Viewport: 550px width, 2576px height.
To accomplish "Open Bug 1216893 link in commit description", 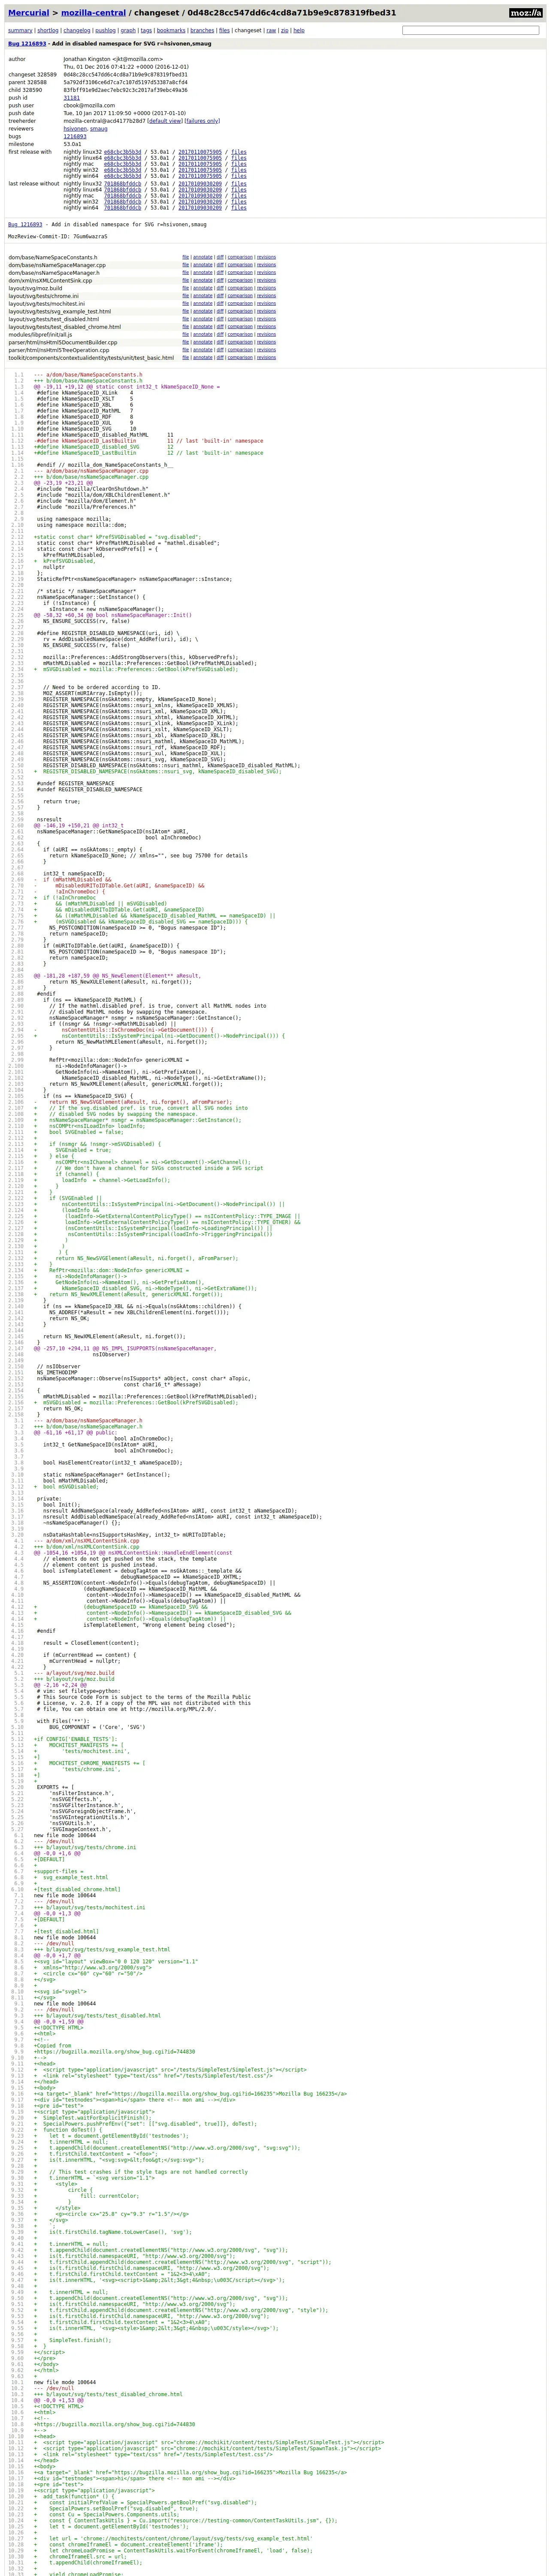I will click(25, 225).
